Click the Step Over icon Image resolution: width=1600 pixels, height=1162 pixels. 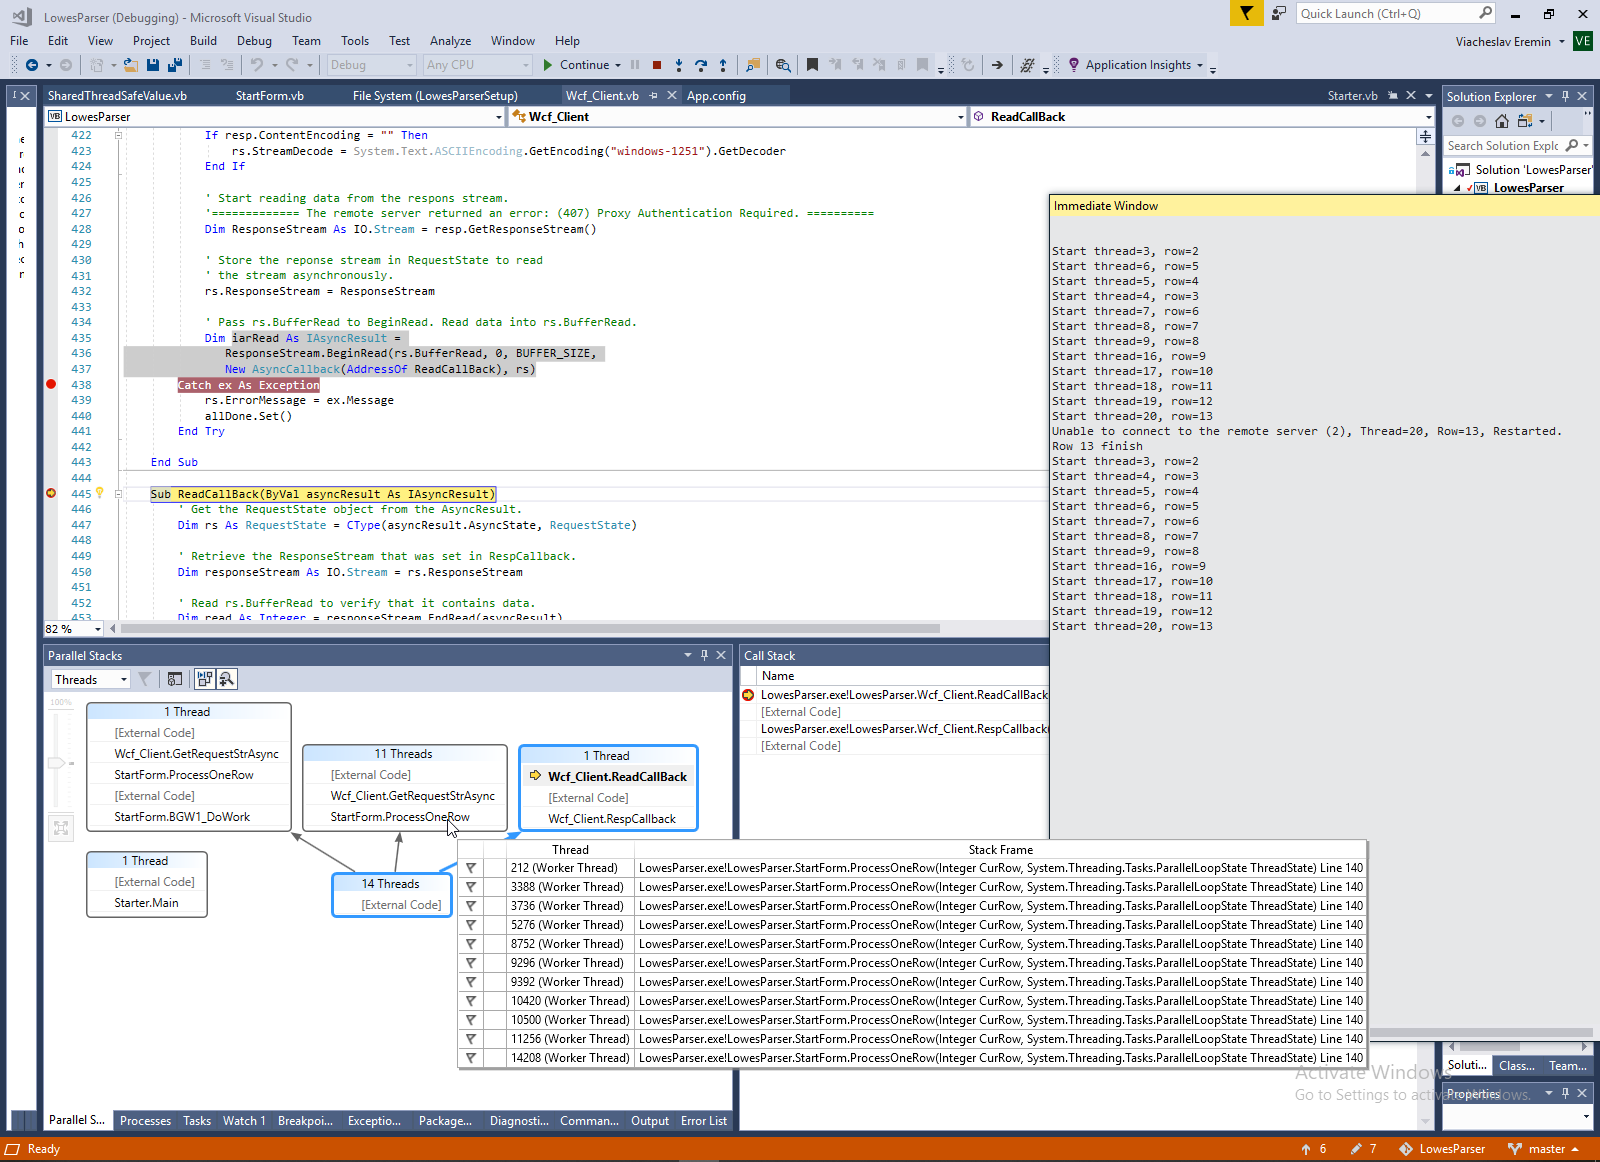point(701,65)
